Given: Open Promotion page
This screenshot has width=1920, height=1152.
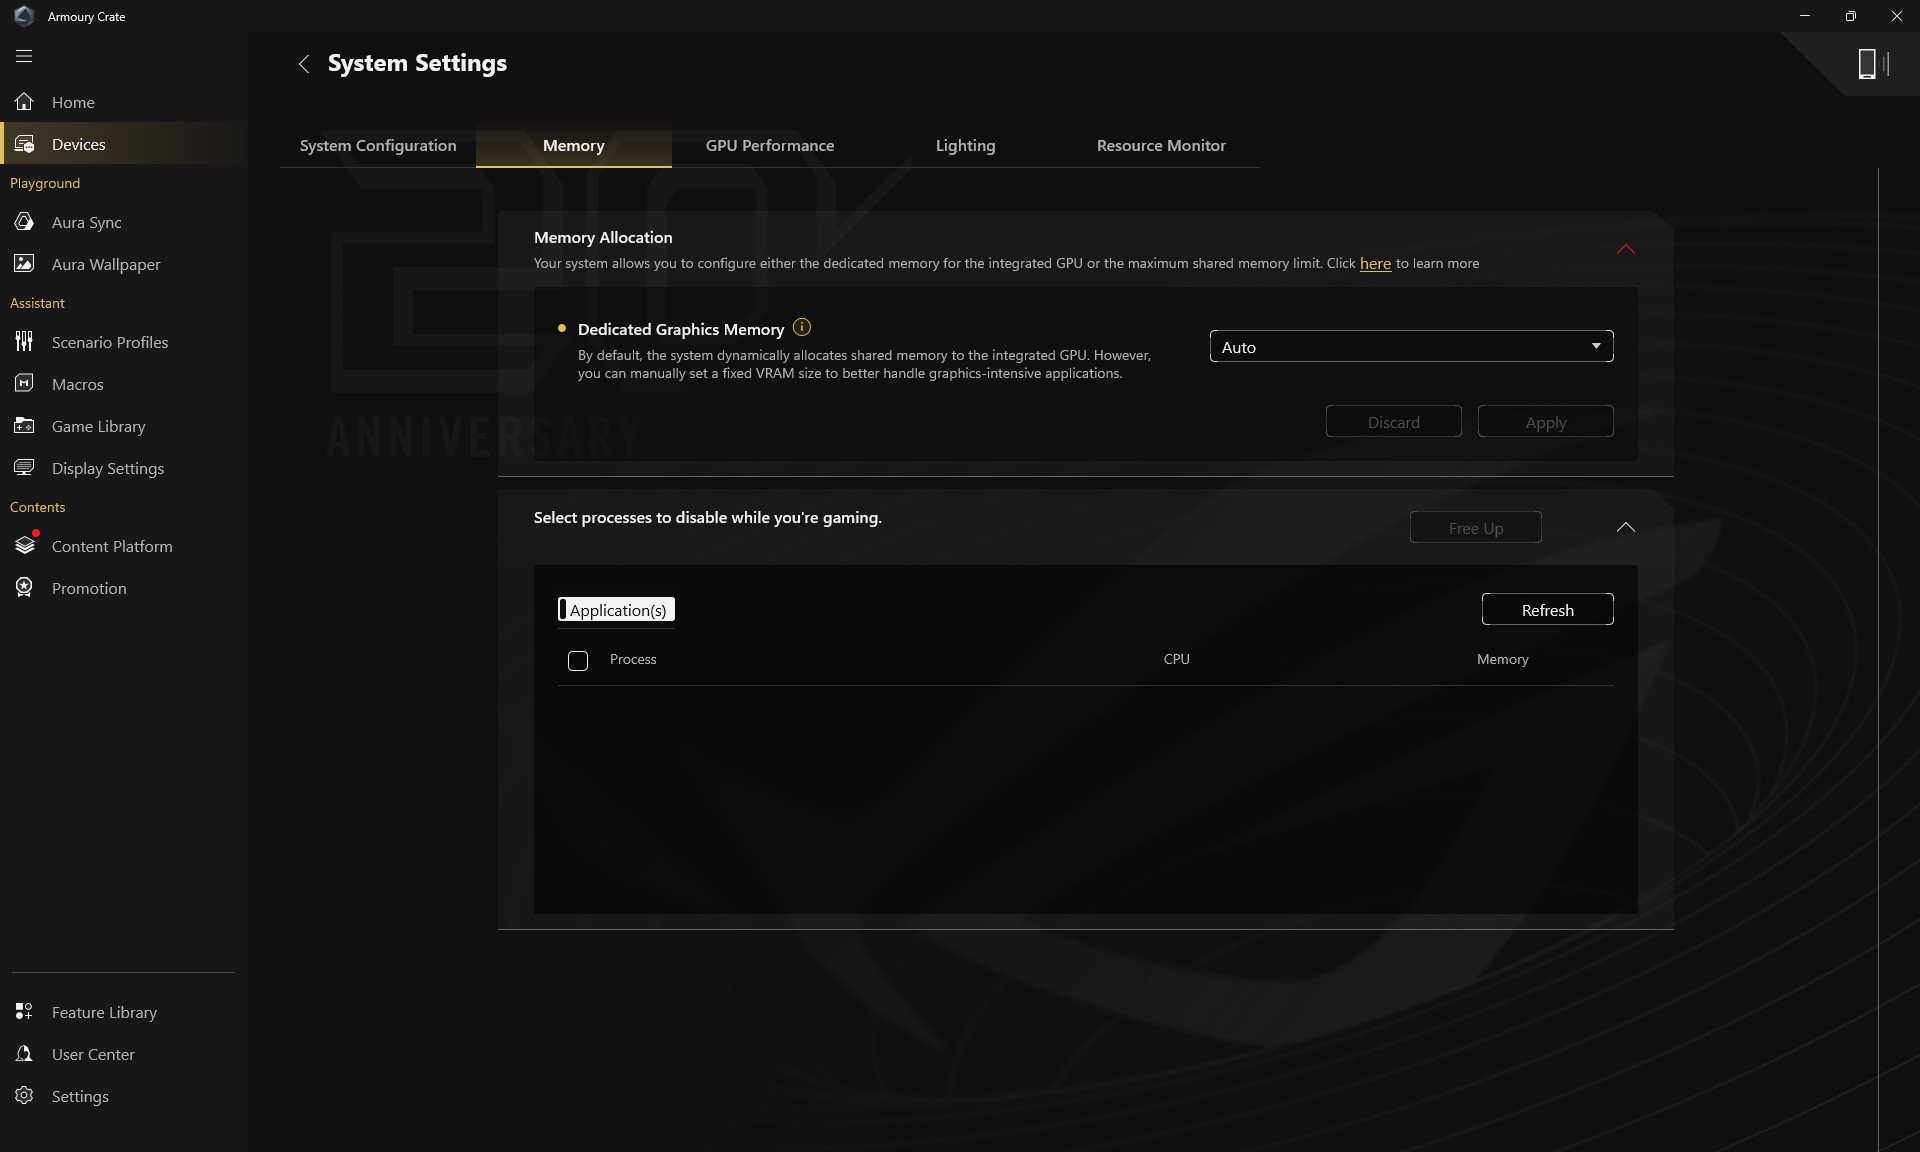Looking at the screenshot, I should click(x=124, y=588).
